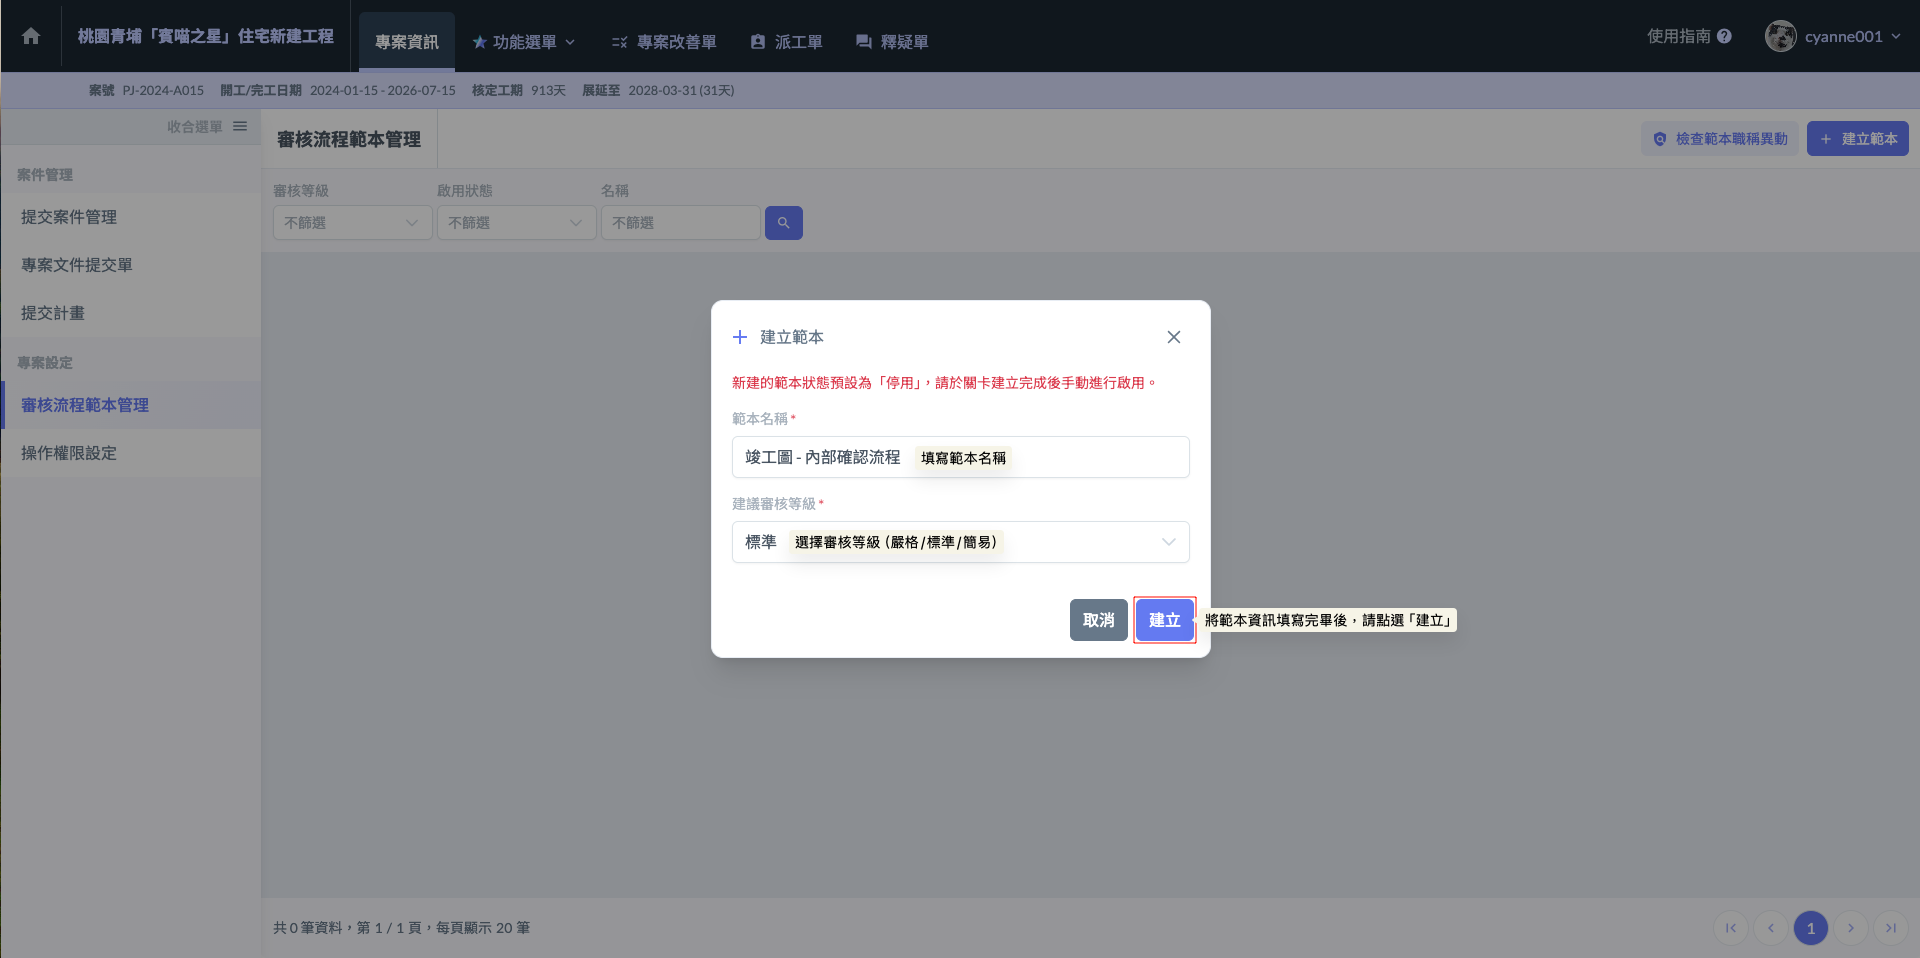Close the 建立範本 dialog with X
1920x958 pixels.
click(x=1174, y=337)
